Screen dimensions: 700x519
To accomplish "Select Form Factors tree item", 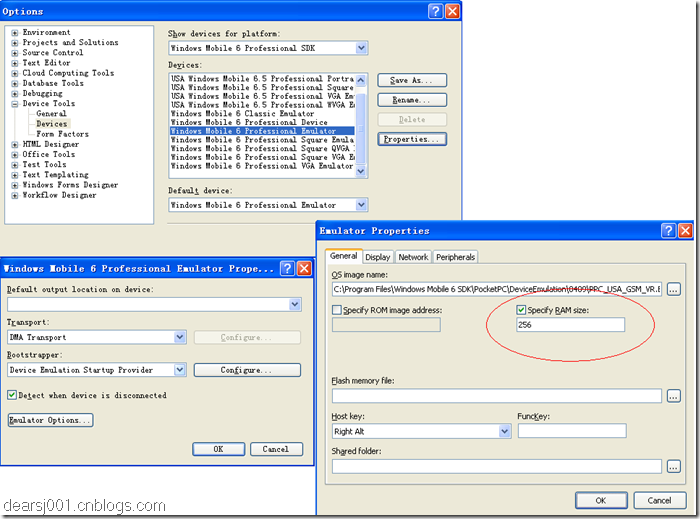I will point(62,134).
